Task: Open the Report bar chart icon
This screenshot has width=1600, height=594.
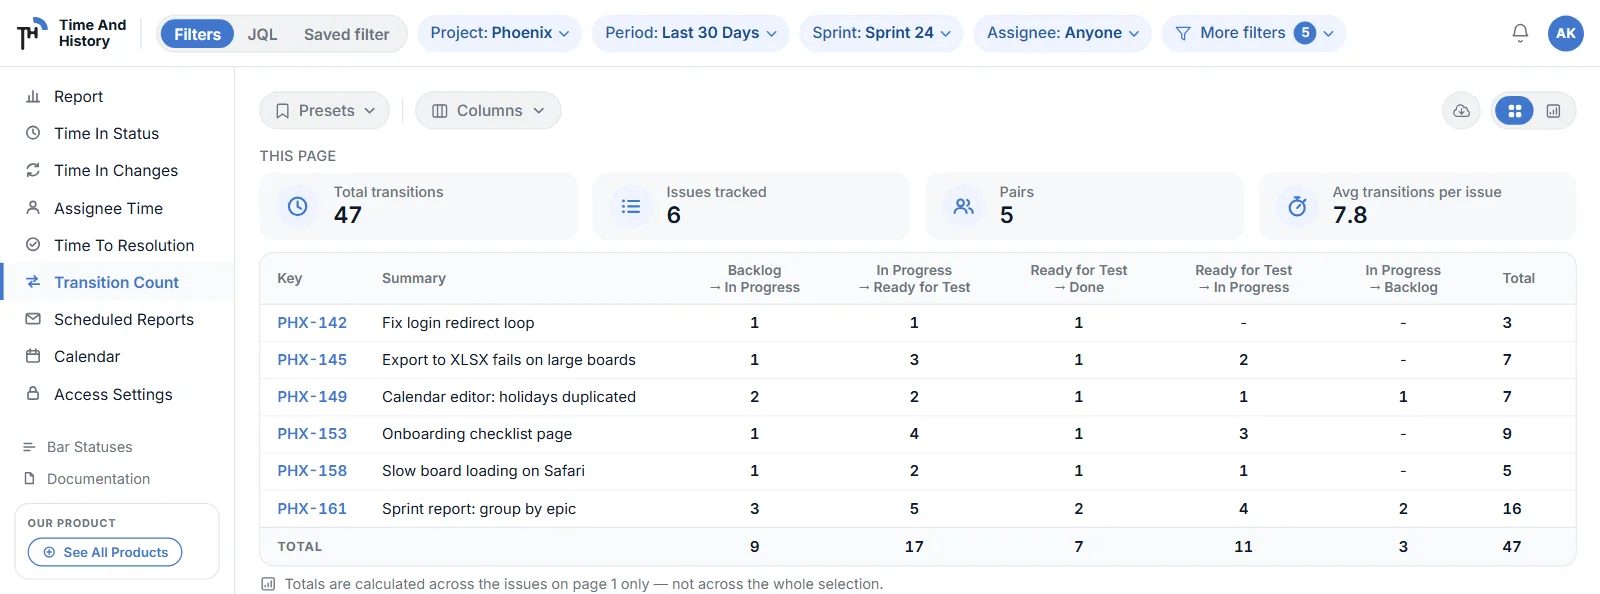Action: tap(33, 96)
